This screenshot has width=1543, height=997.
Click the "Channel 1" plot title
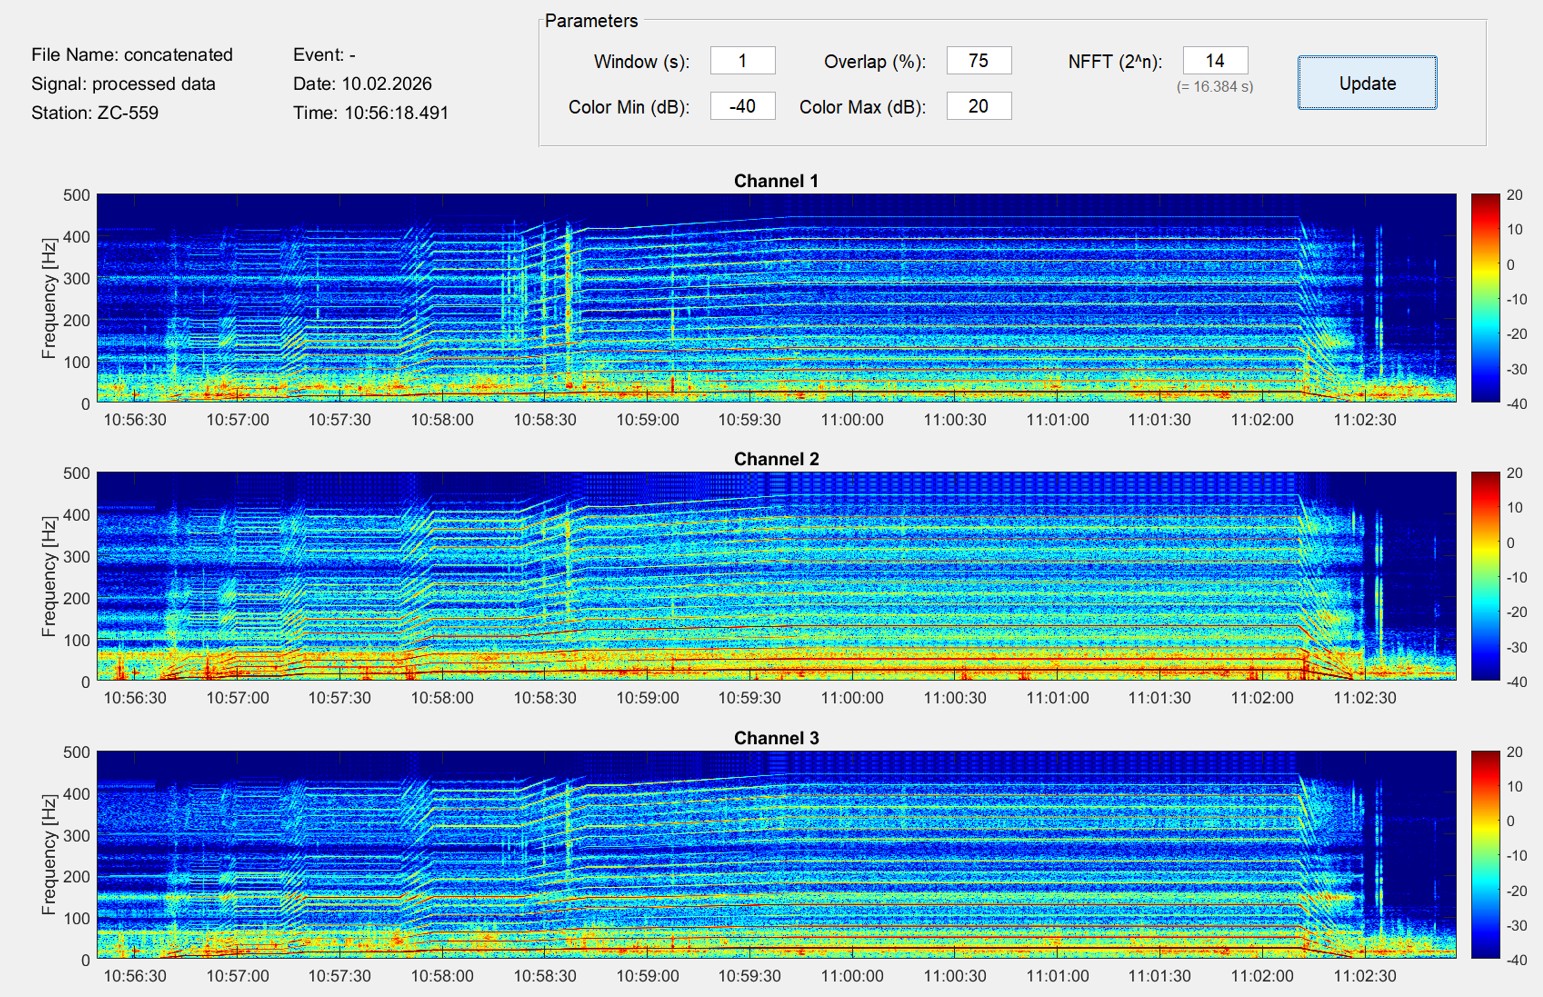(x=776, y=181)
